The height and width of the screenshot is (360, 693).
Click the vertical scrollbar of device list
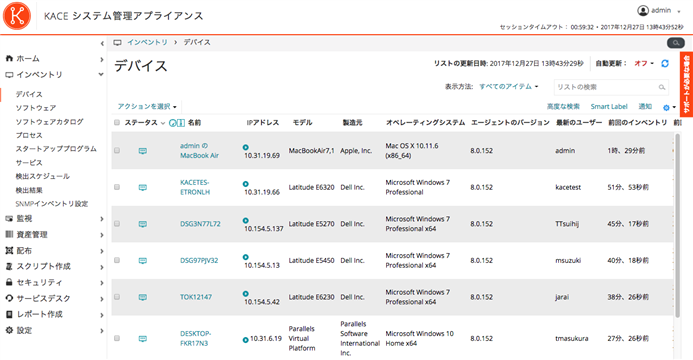click(678, 225)
